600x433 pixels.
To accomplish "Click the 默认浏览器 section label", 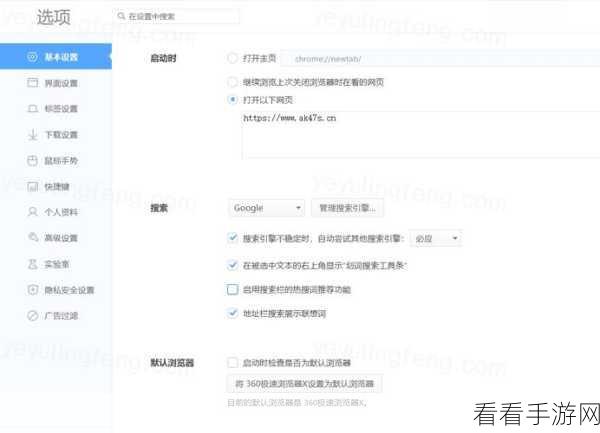I will pos(172,362).
